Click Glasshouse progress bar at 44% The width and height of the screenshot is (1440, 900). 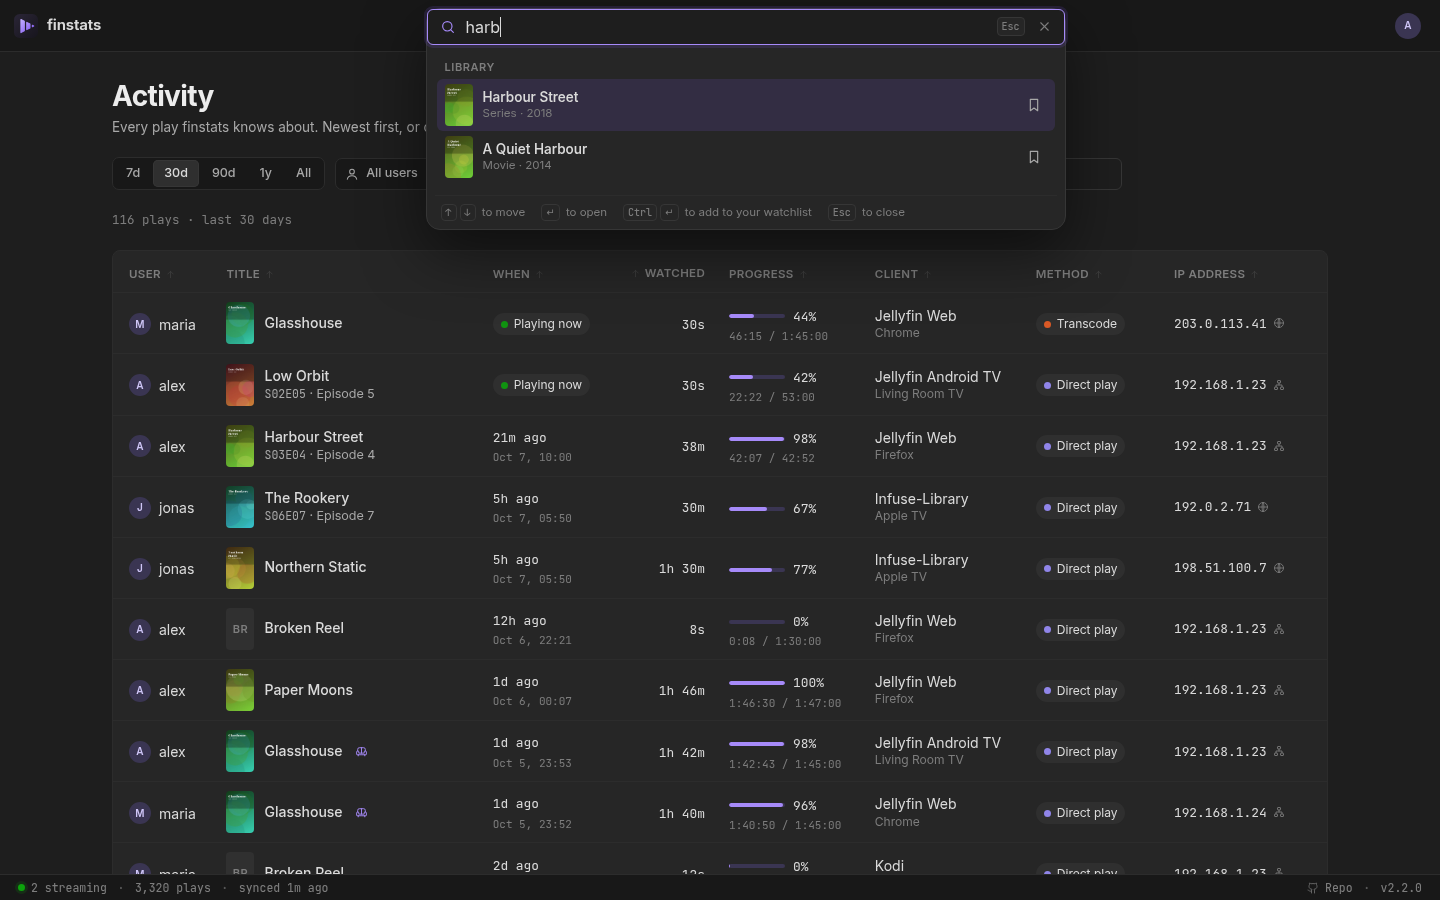pyautogui.click(x=757, y=316)
